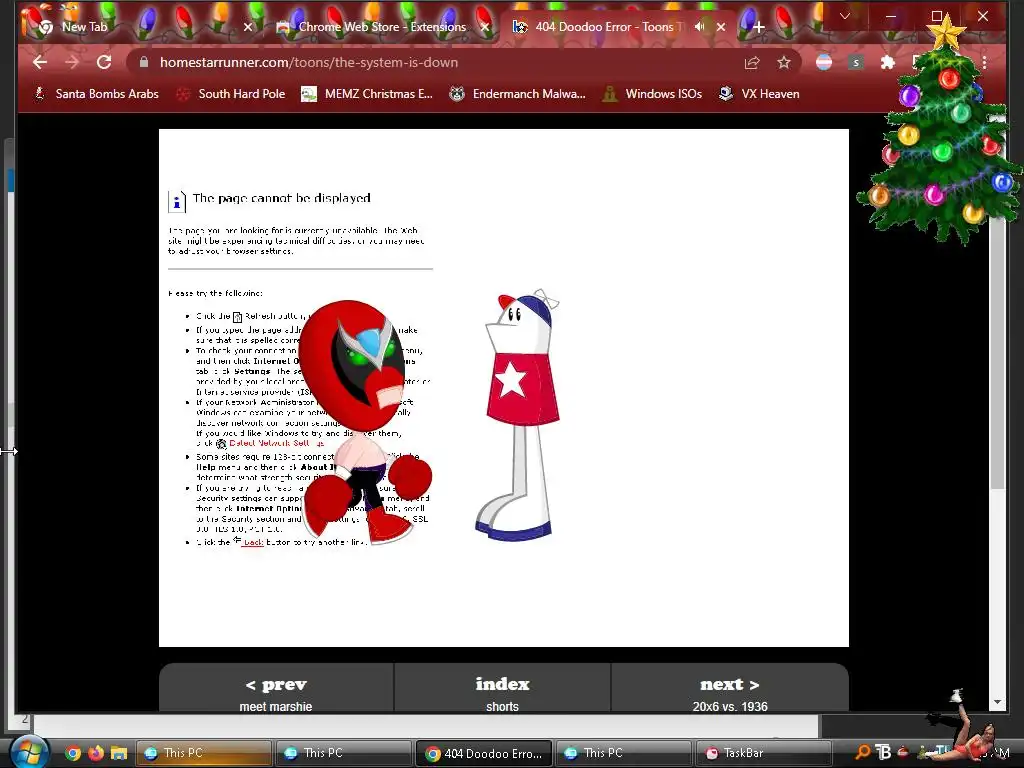This screenshot has width=1024, height=768.
Task: Go back to the previous page
Action: click(40, 63)
